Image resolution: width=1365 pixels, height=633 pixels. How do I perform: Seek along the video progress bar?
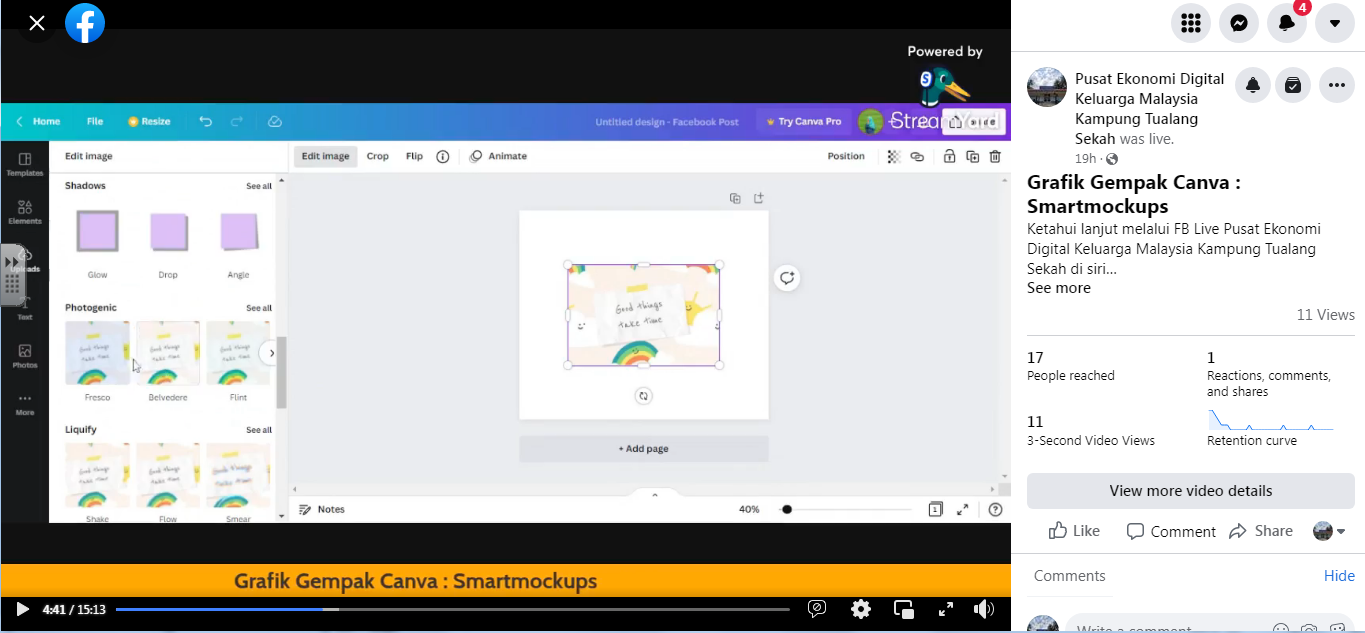click(x=452, y=609)
